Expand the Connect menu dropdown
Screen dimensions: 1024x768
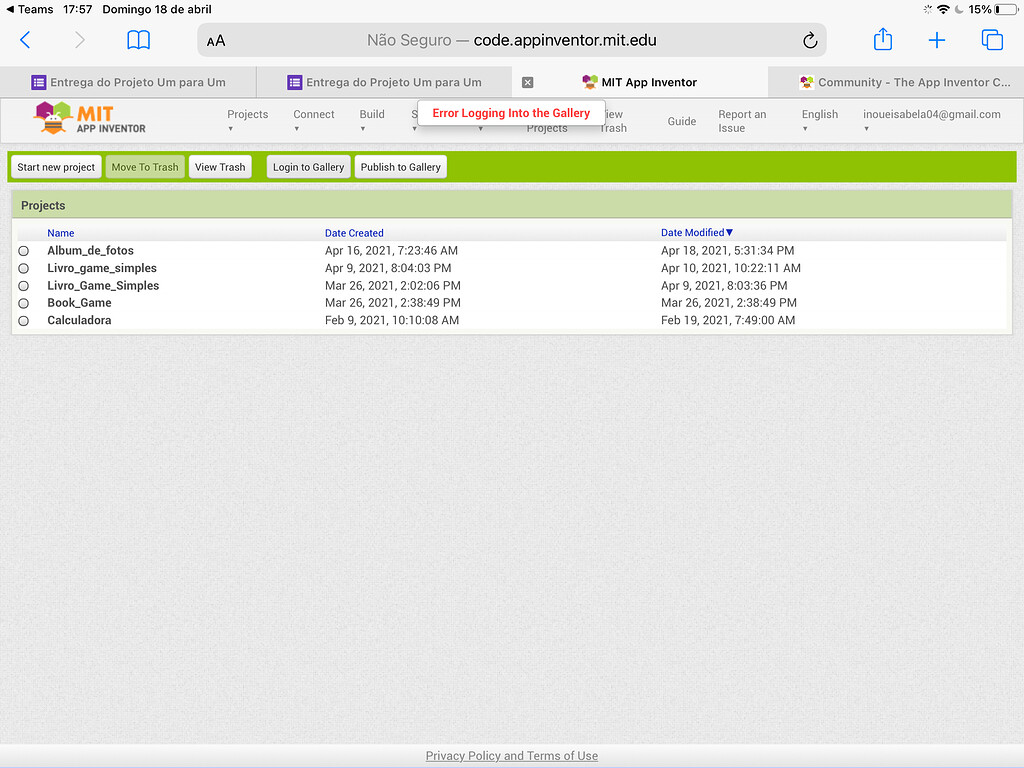(313, 120)
